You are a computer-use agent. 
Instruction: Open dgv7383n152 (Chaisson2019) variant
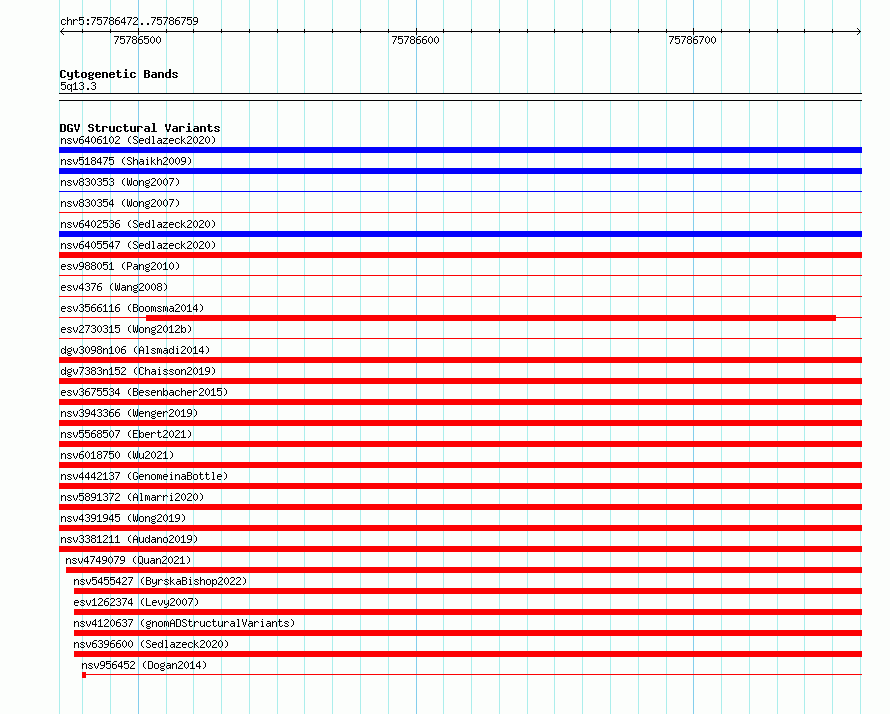(138, 371)
